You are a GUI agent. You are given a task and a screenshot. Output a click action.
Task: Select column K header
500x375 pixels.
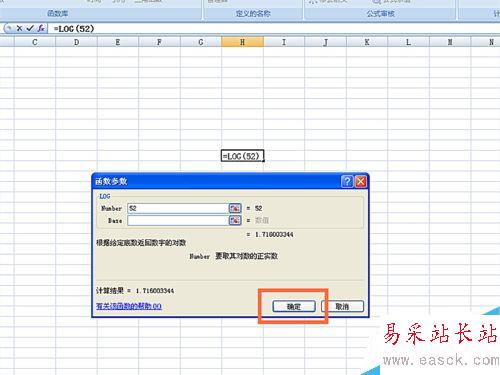click(367, 42)
